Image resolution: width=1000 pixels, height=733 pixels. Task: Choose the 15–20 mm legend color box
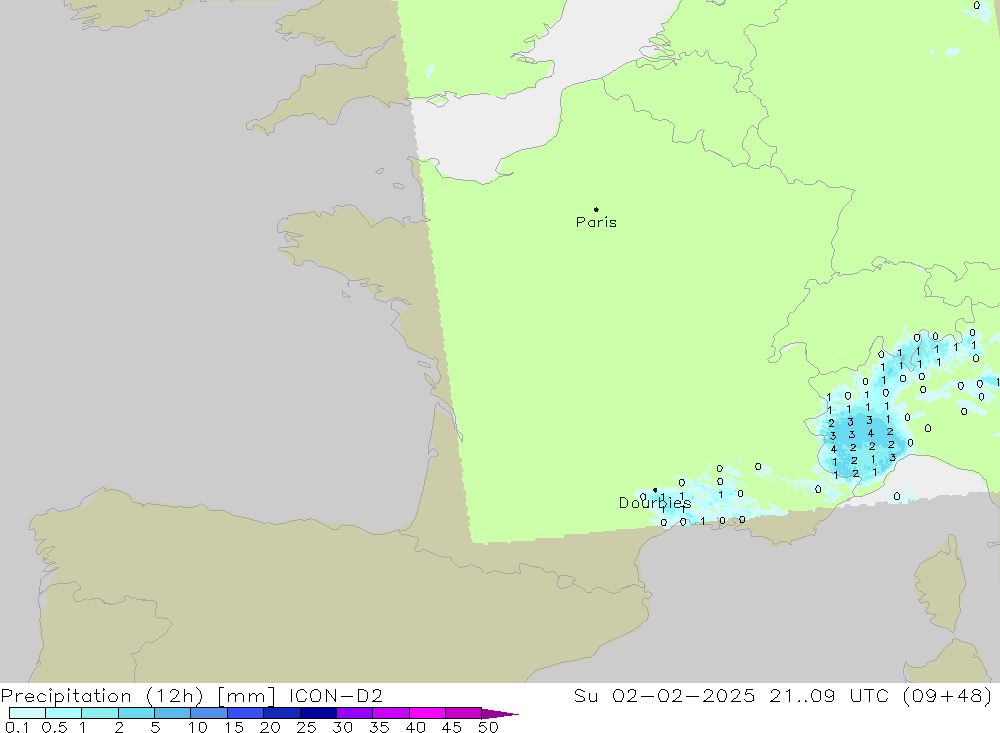tap(246, 713)
